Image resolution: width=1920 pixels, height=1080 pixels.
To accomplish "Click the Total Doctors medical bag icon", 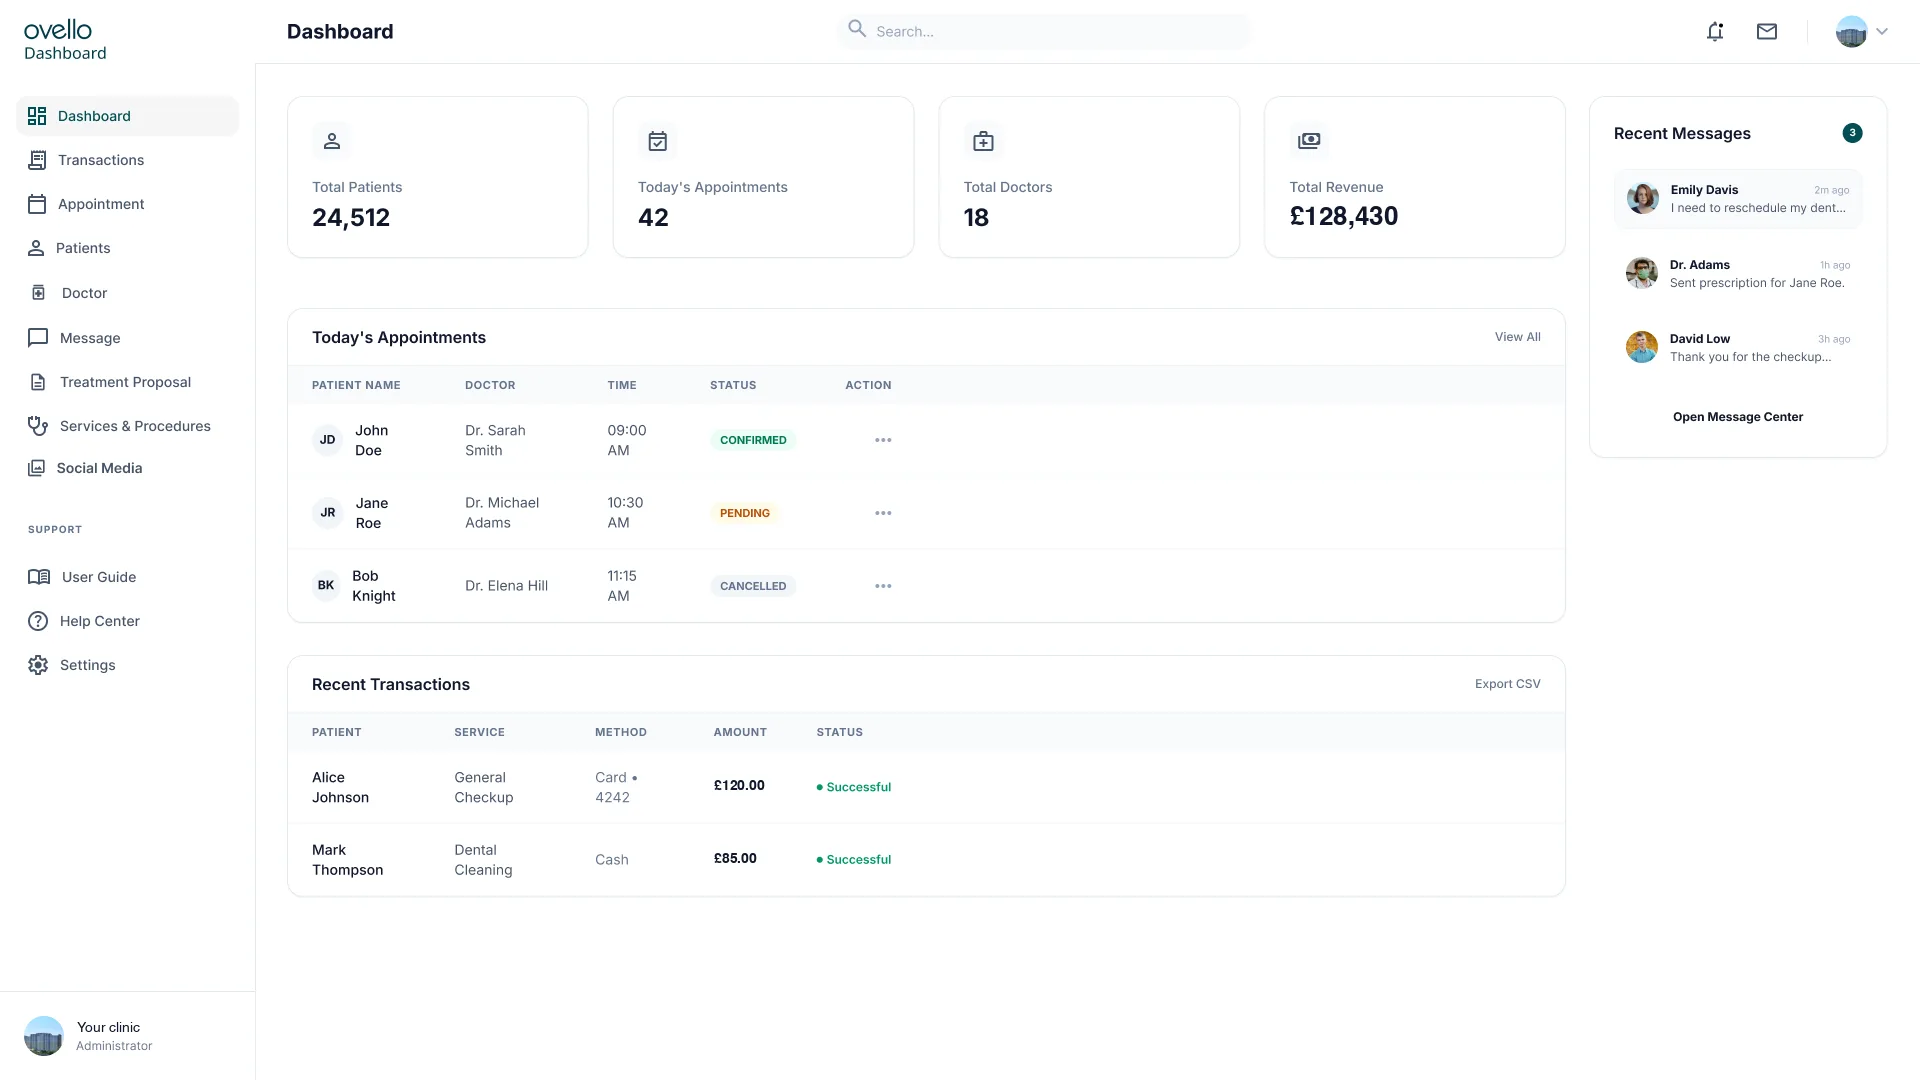I will [x=983, y=141].
